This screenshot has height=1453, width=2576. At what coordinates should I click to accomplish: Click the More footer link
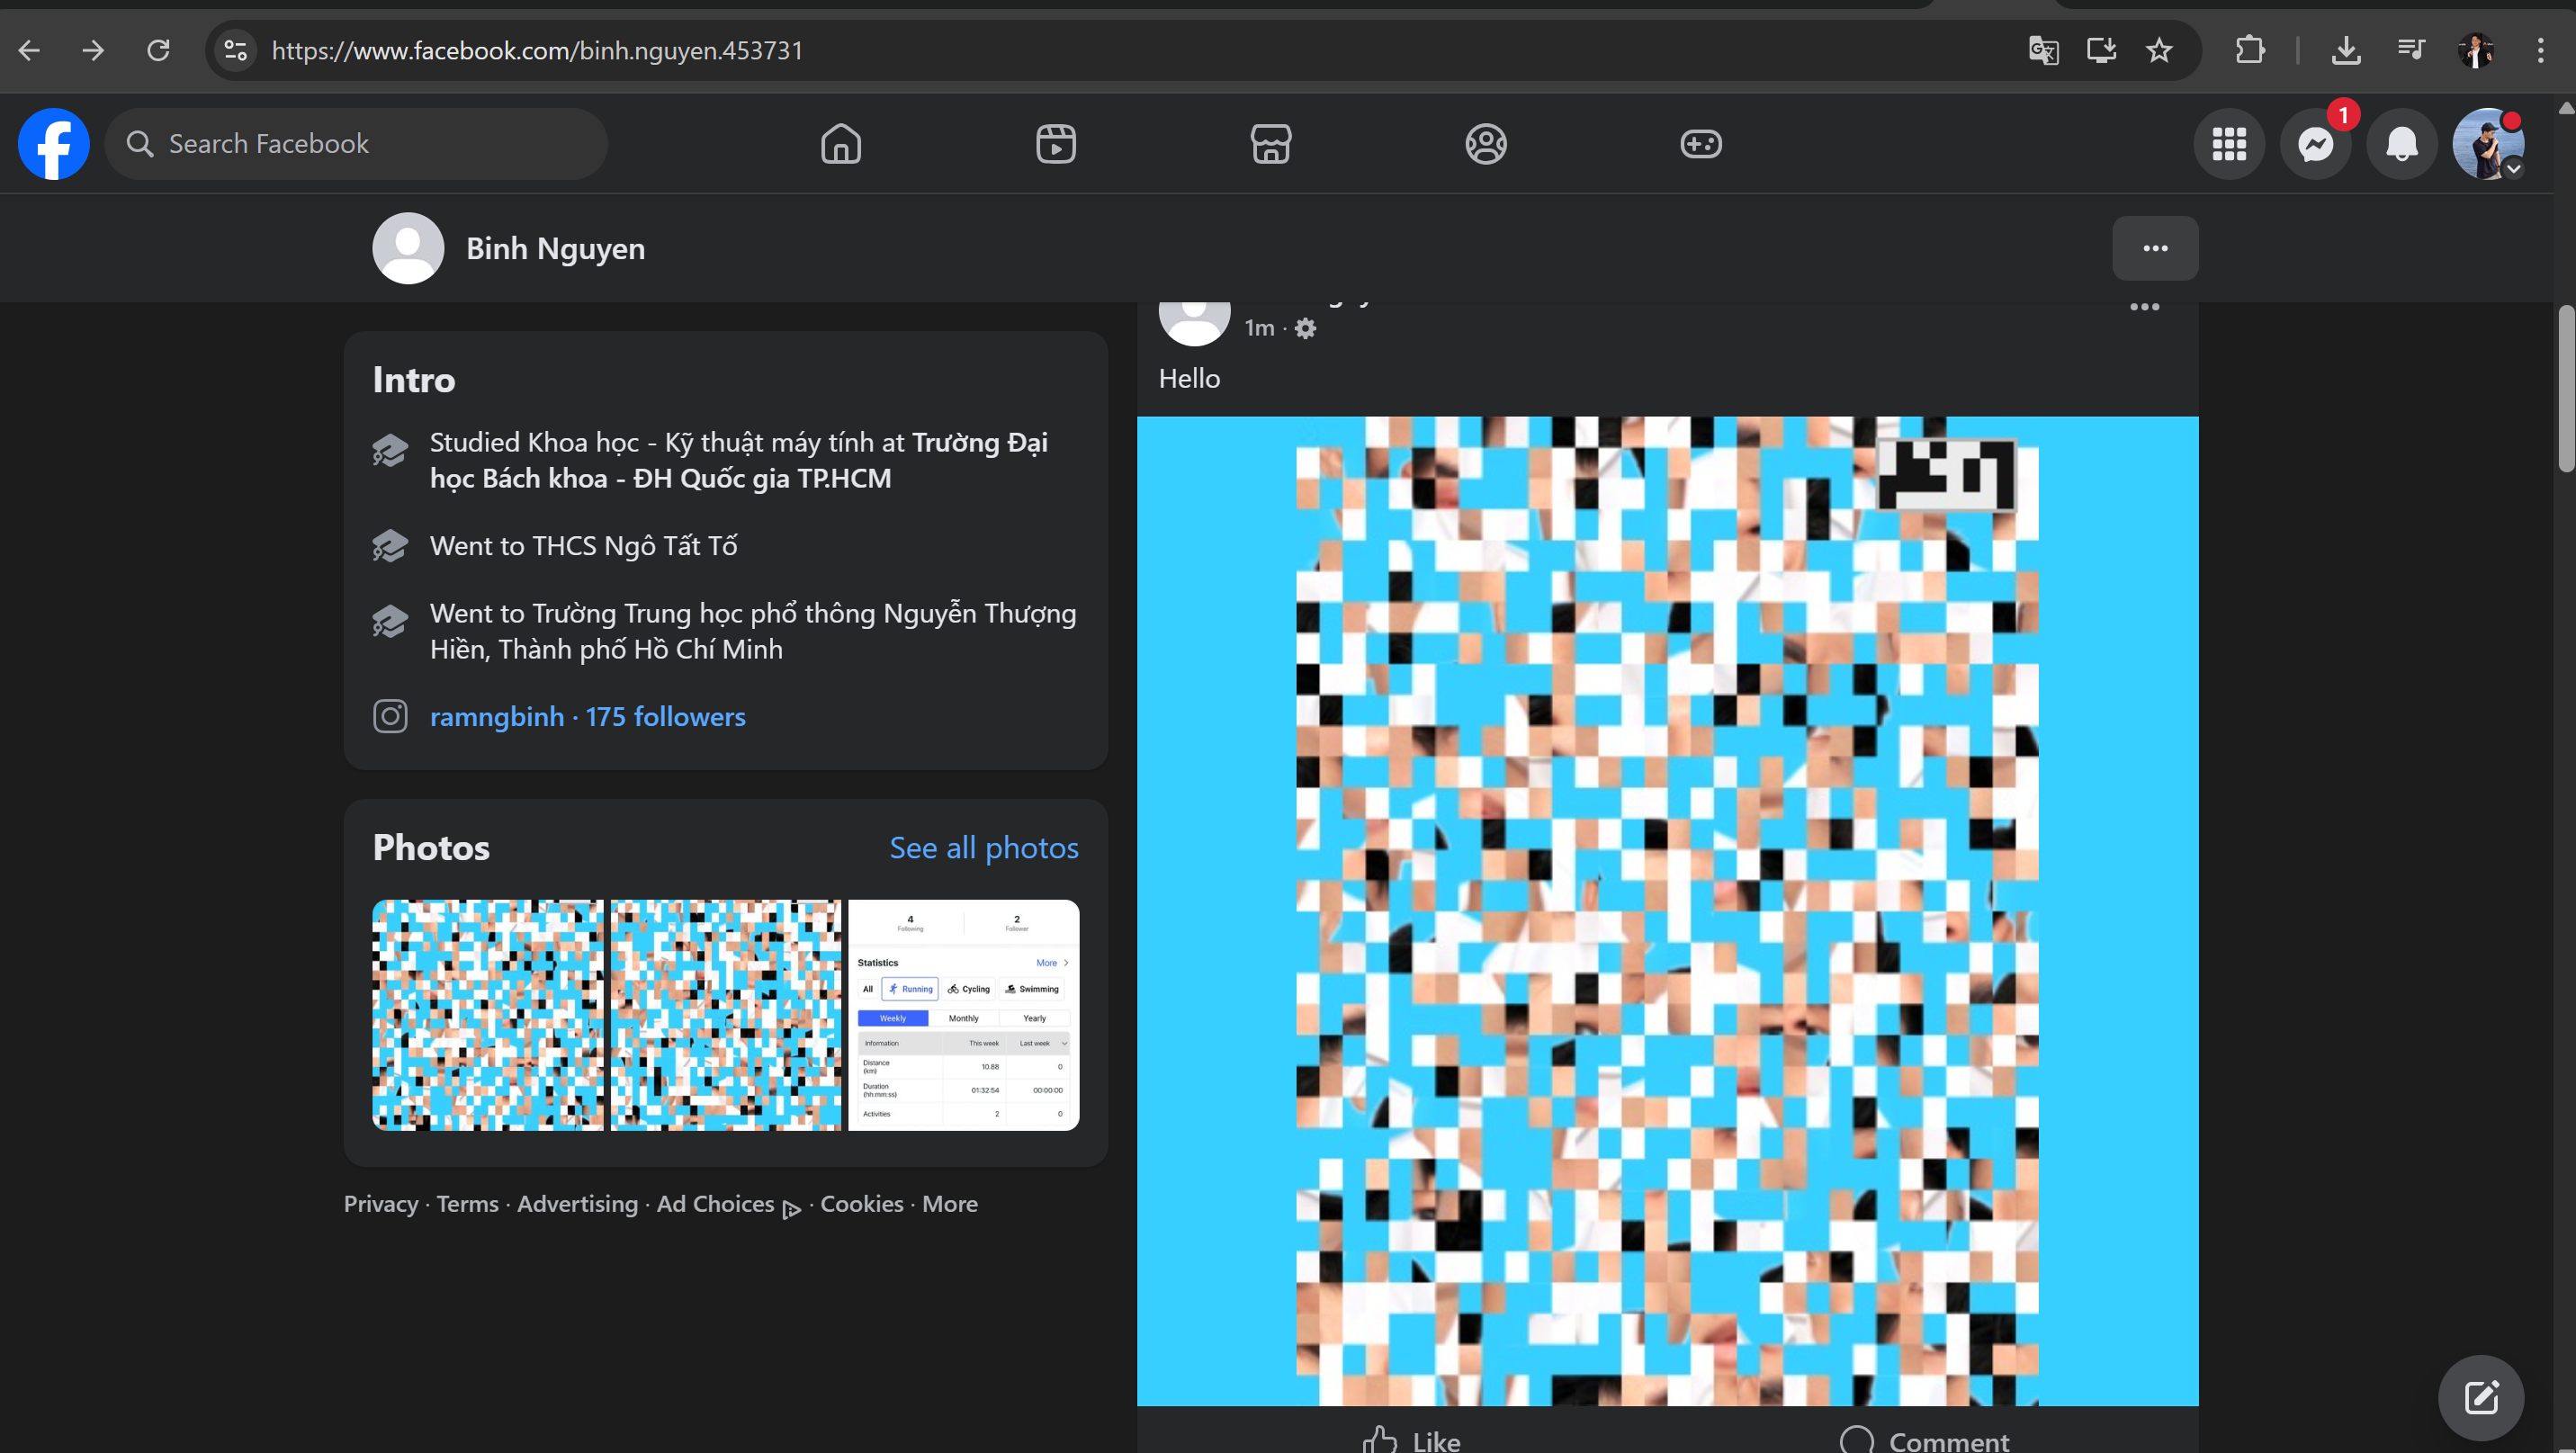(949, 1204)
